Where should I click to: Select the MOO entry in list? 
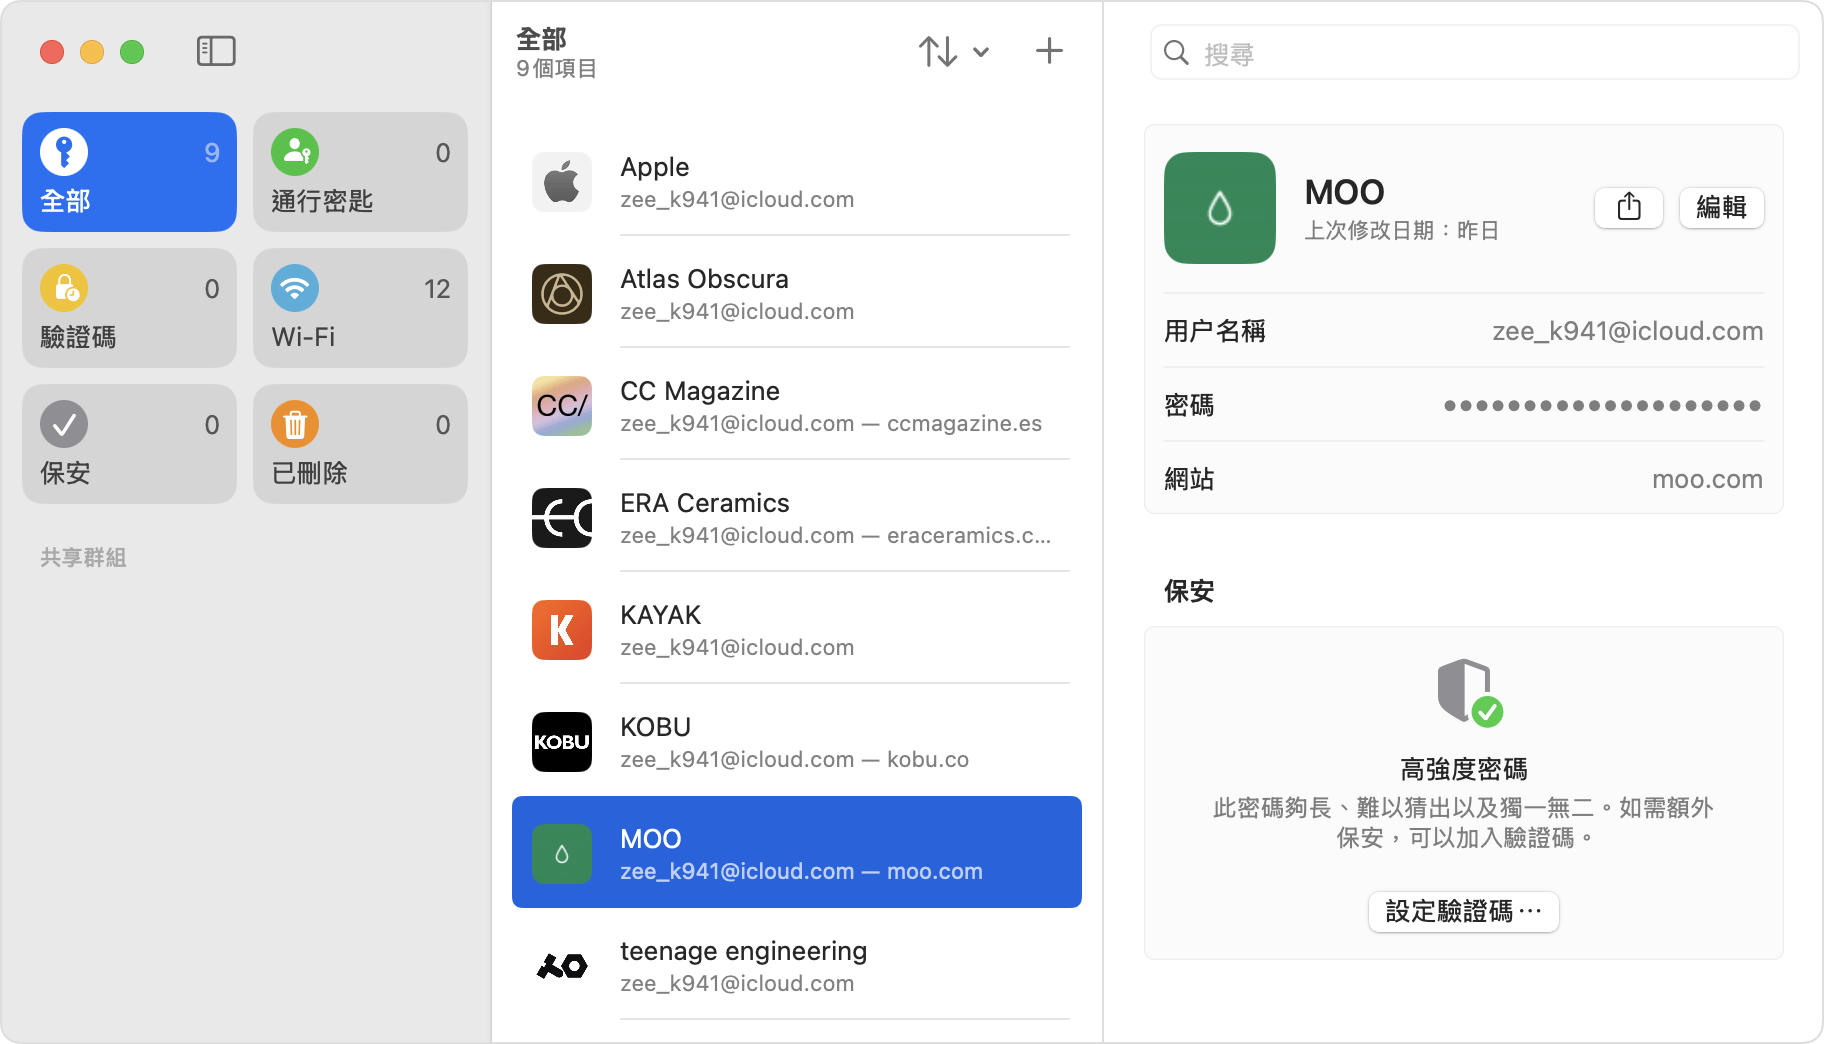[797, 852]
